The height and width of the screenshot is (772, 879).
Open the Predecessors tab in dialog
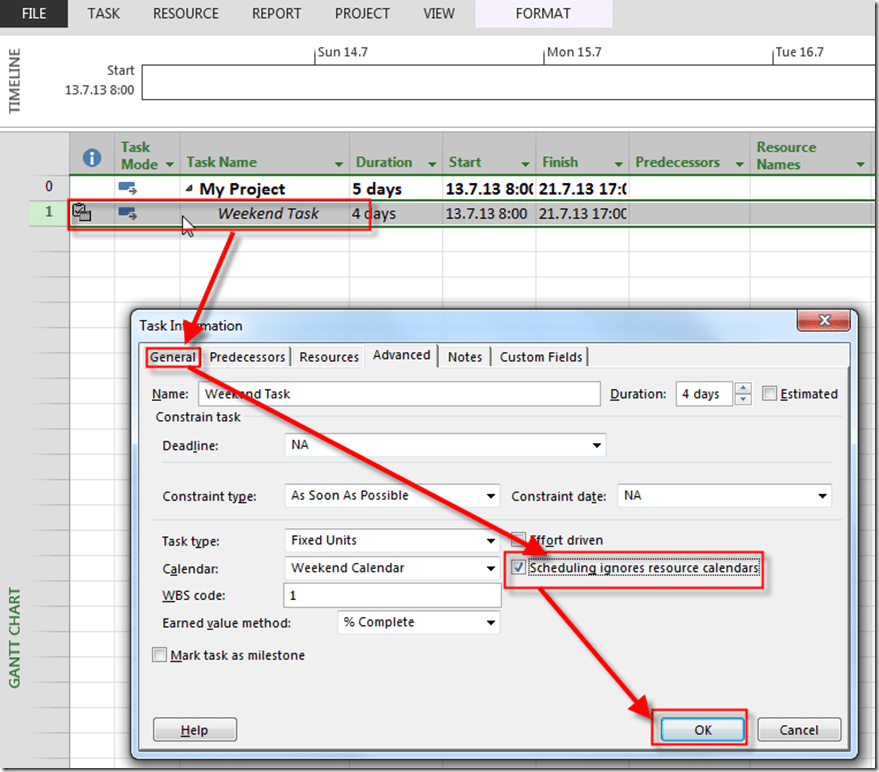[247, 357]
